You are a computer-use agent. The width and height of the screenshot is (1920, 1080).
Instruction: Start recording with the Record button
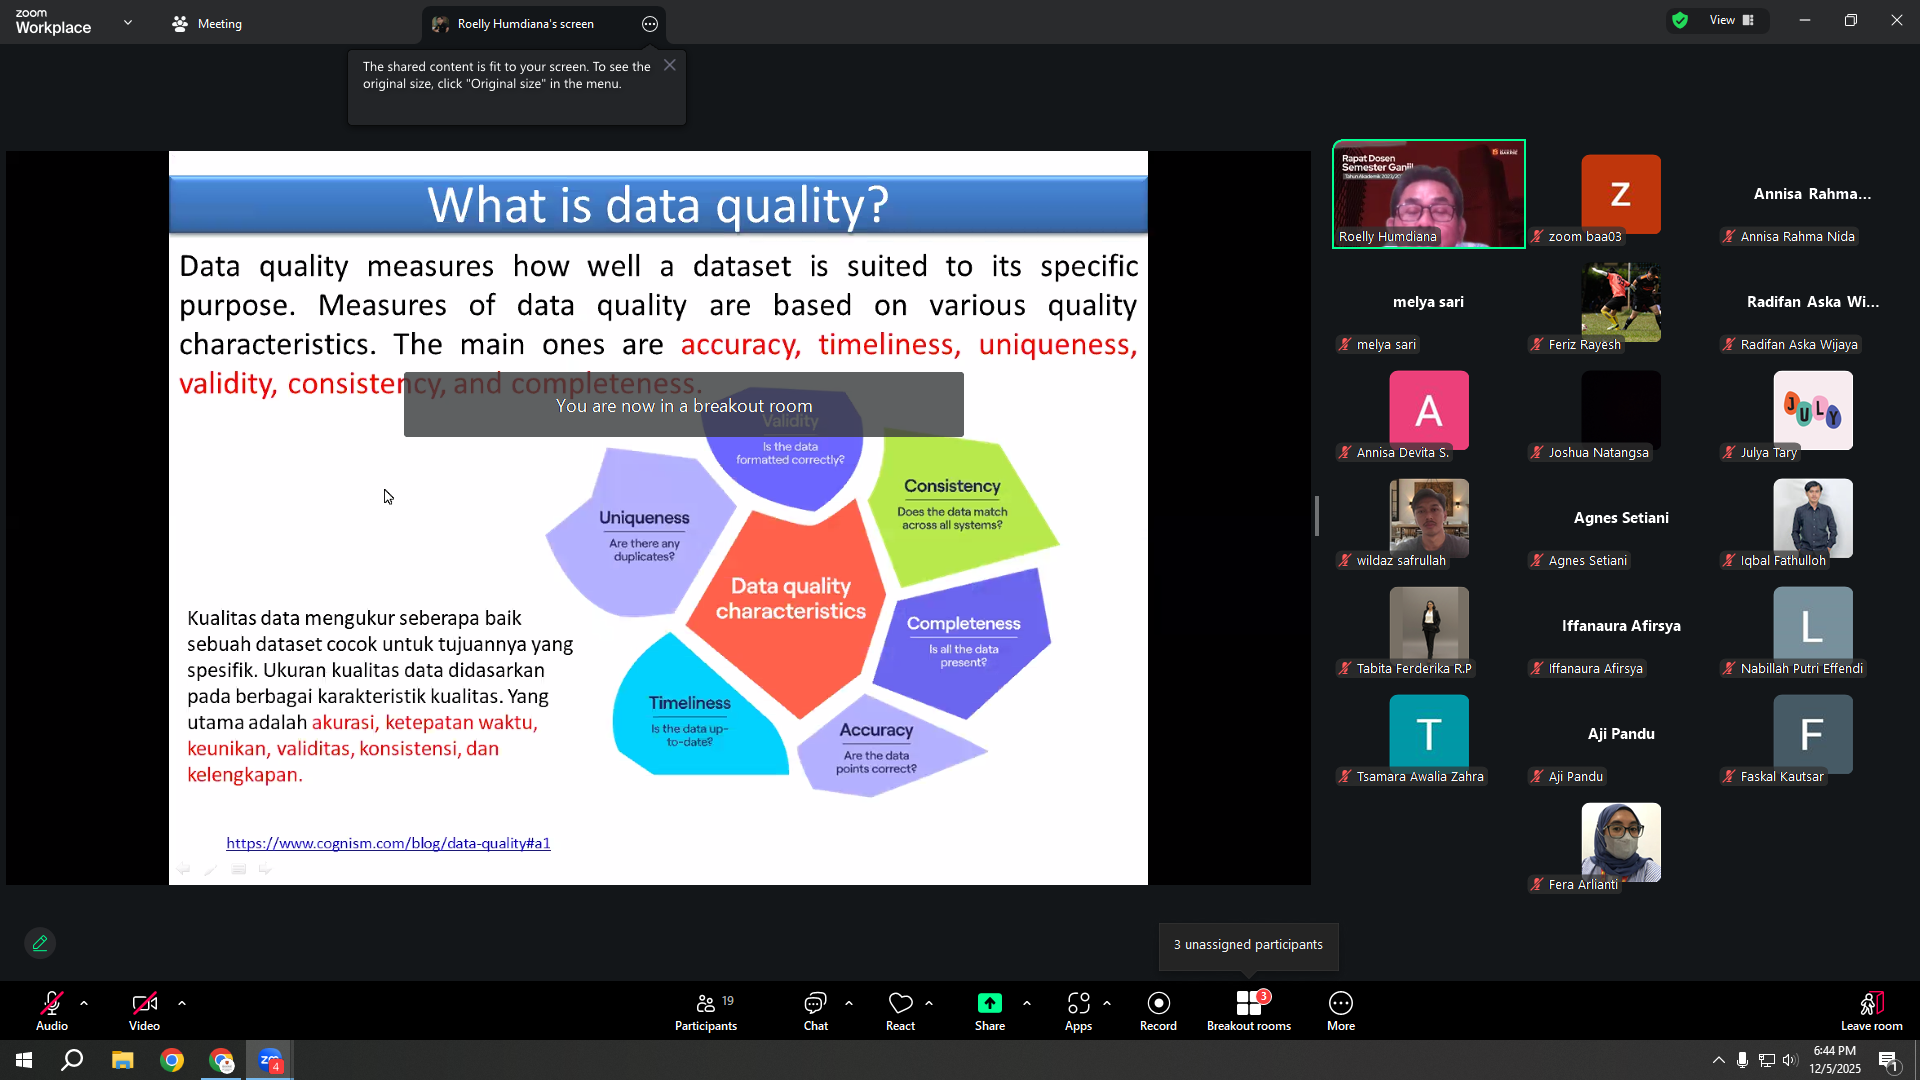pyautogui.click(x=1158, y=1011)
